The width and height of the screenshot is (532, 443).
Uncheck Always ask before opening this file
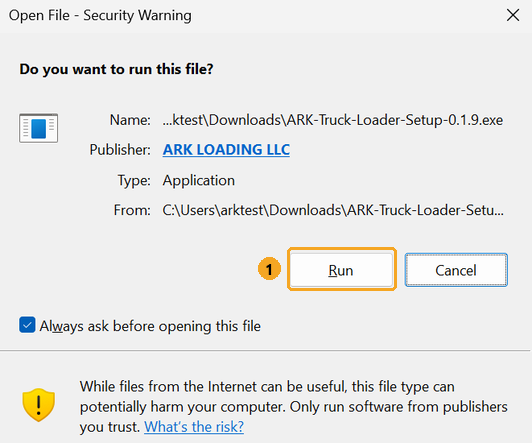click(27, 325)
